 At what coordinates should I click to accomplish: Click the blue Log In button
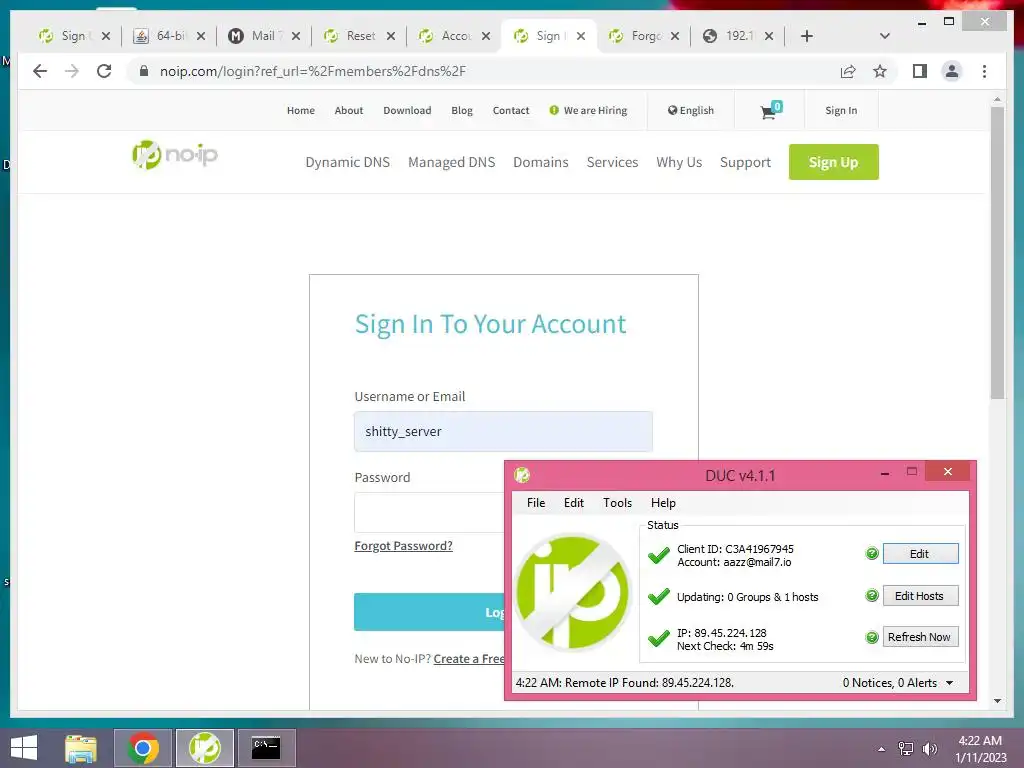[429, 612]
